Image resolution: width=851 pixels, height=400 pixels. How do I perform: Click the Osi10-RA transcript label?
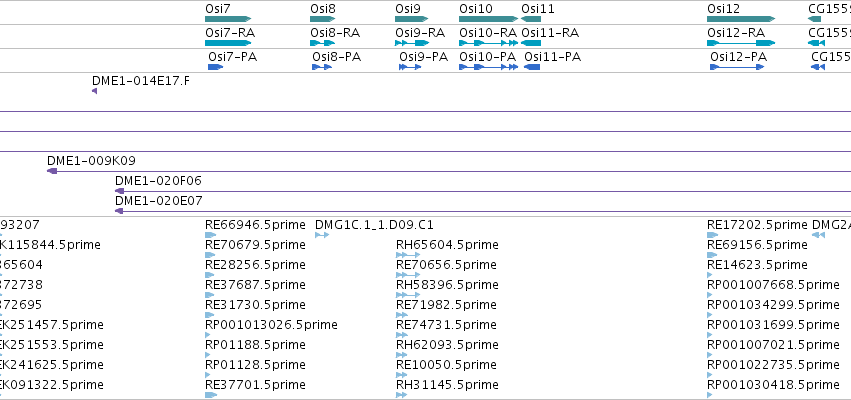[x=488, y=33]
